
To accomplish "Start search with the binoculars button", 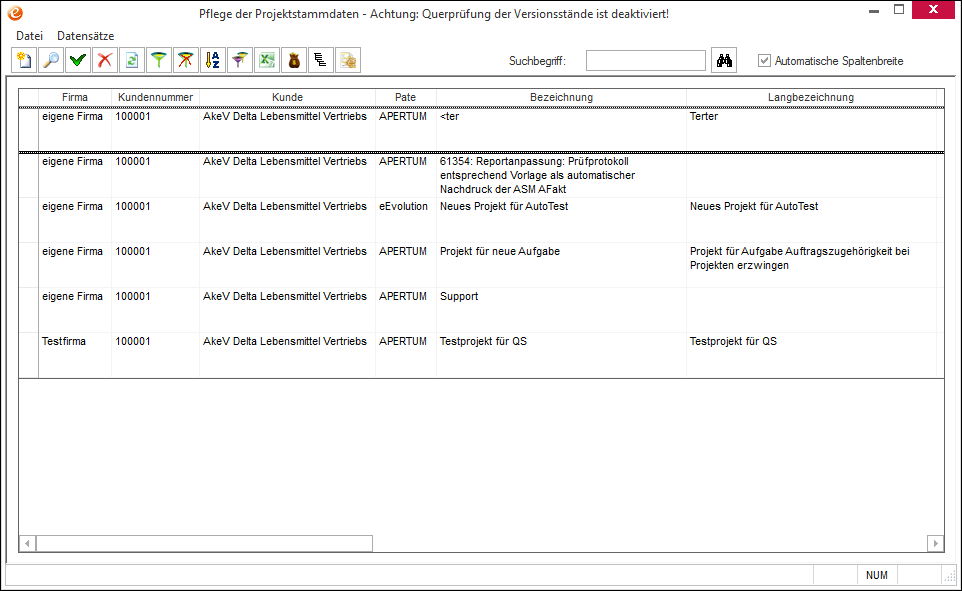I will 724,60.
